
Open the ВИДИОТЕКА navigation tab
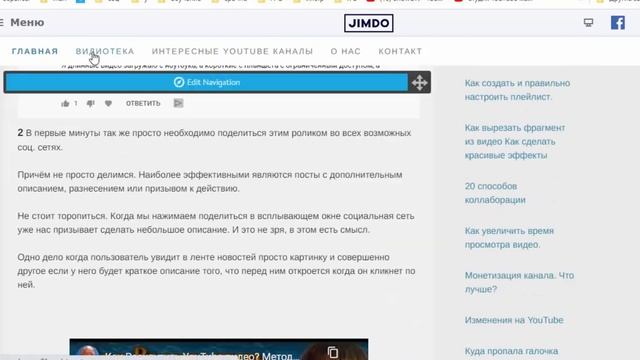[x=105, y=51]
